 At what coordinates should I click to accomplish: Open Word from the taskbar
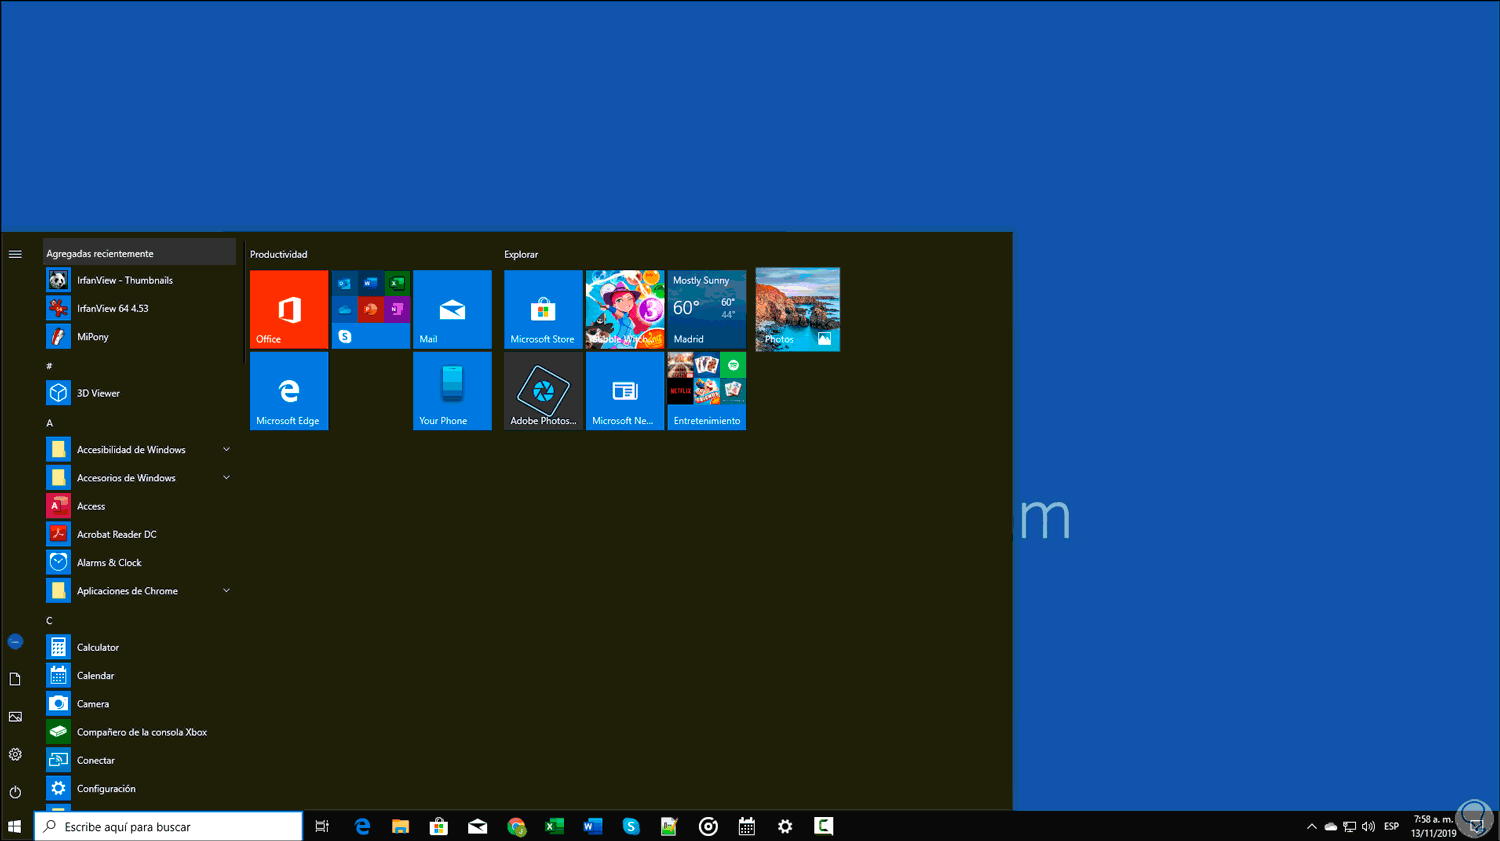[592, 826]
